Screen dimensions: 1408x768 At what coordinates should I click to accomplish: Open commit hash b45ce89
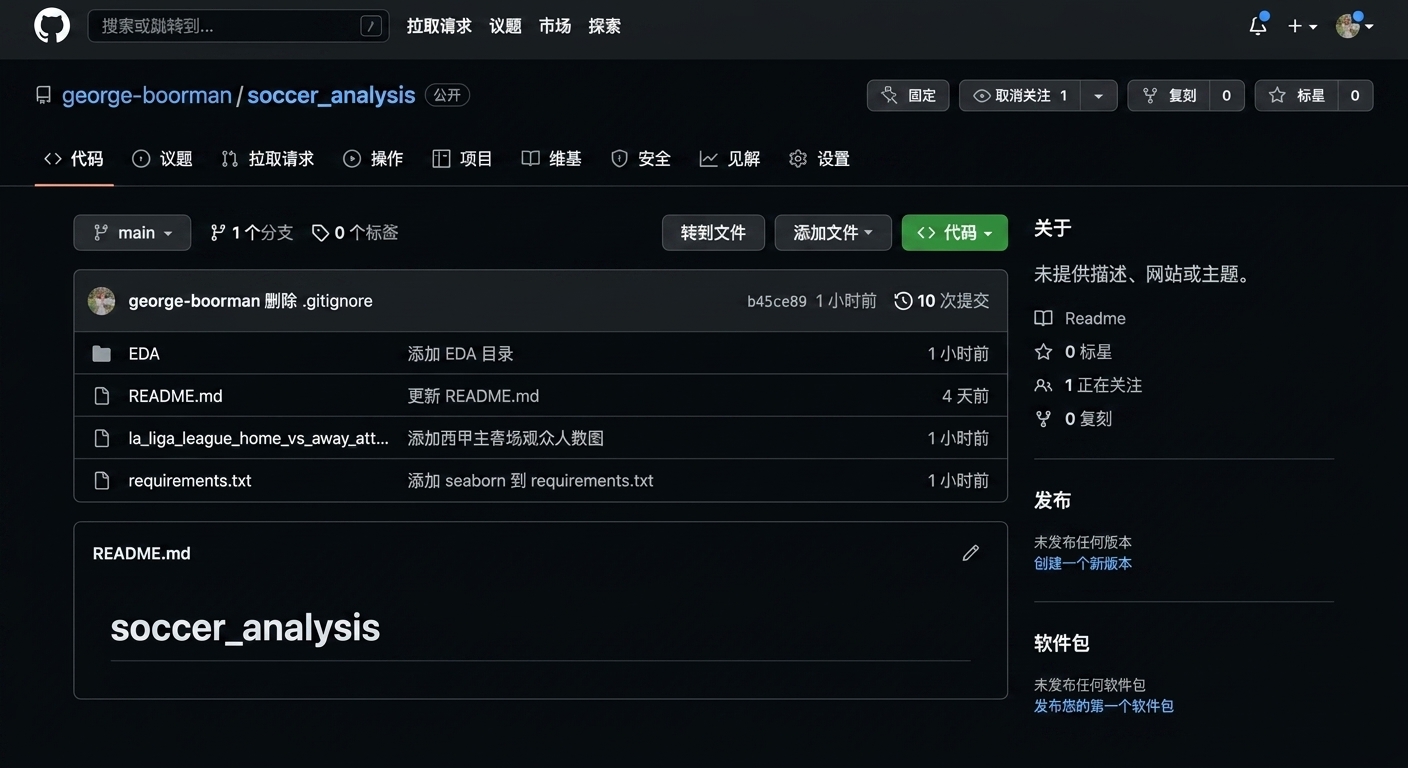click(x=776, y=301)
